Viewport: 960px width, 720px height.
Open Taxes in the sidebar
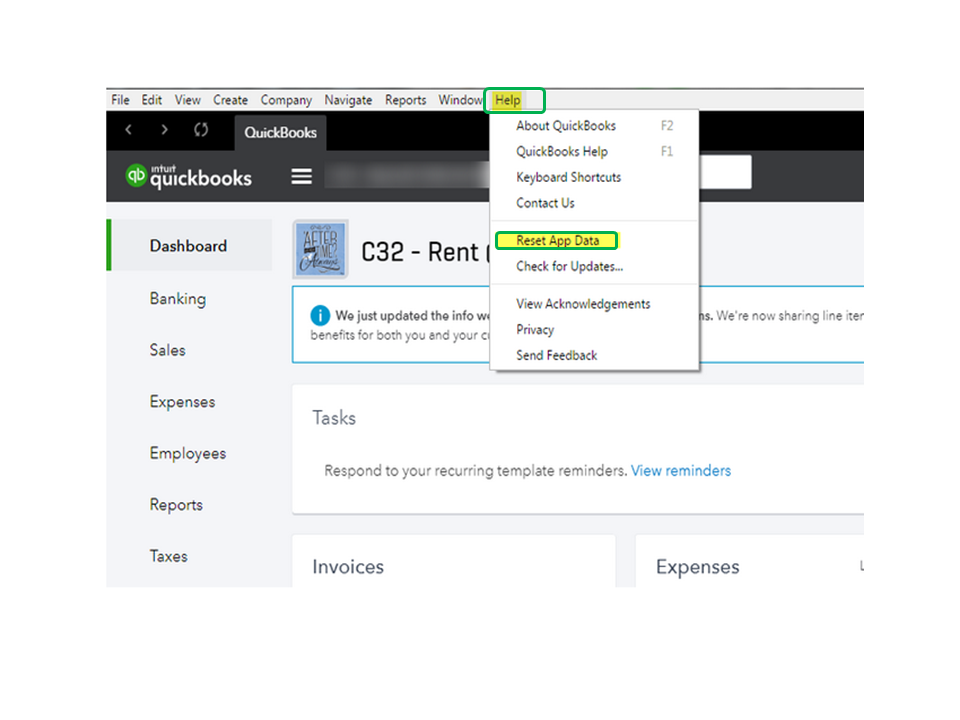pos(168,556)
